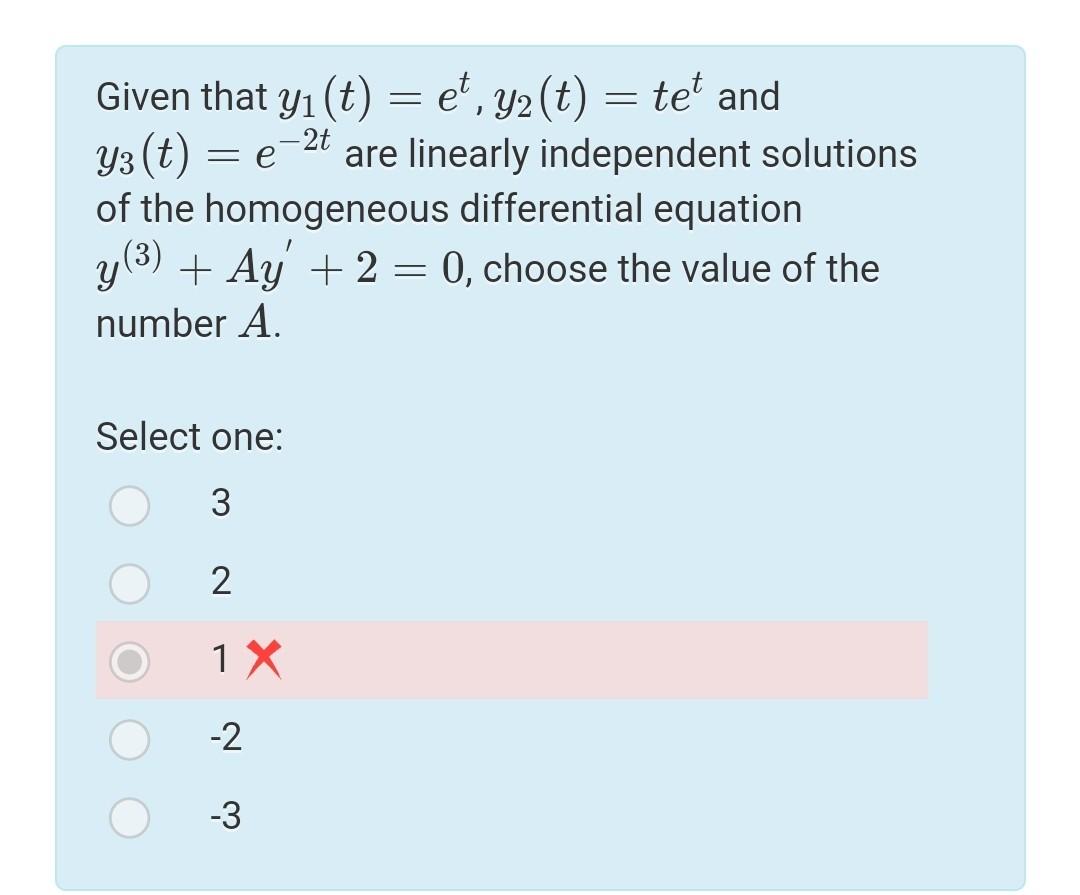Select the radio button for answer -3
Image resolution: width=1080 pixels, height=895 pixels.
pyautogui.click(x=129, y=817)
